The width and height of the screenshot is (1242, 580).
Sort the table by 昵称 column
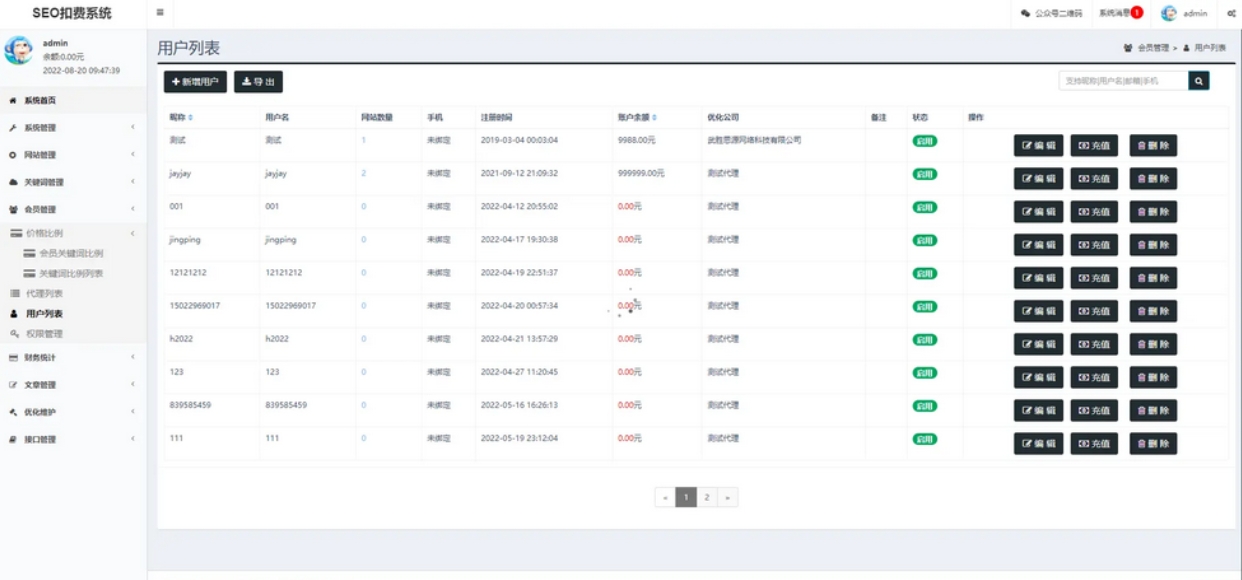tap(181, 118)
